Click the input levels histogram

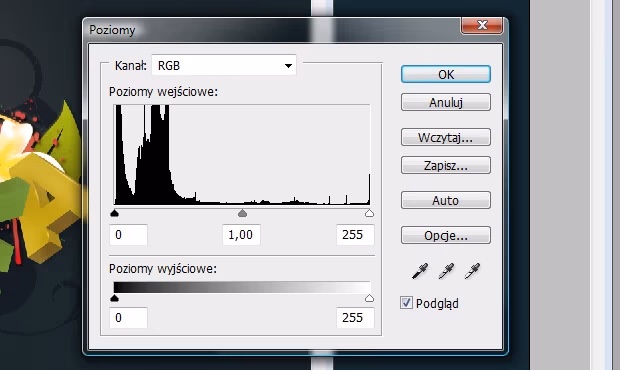pyautogui.click(x=242, y=155)
